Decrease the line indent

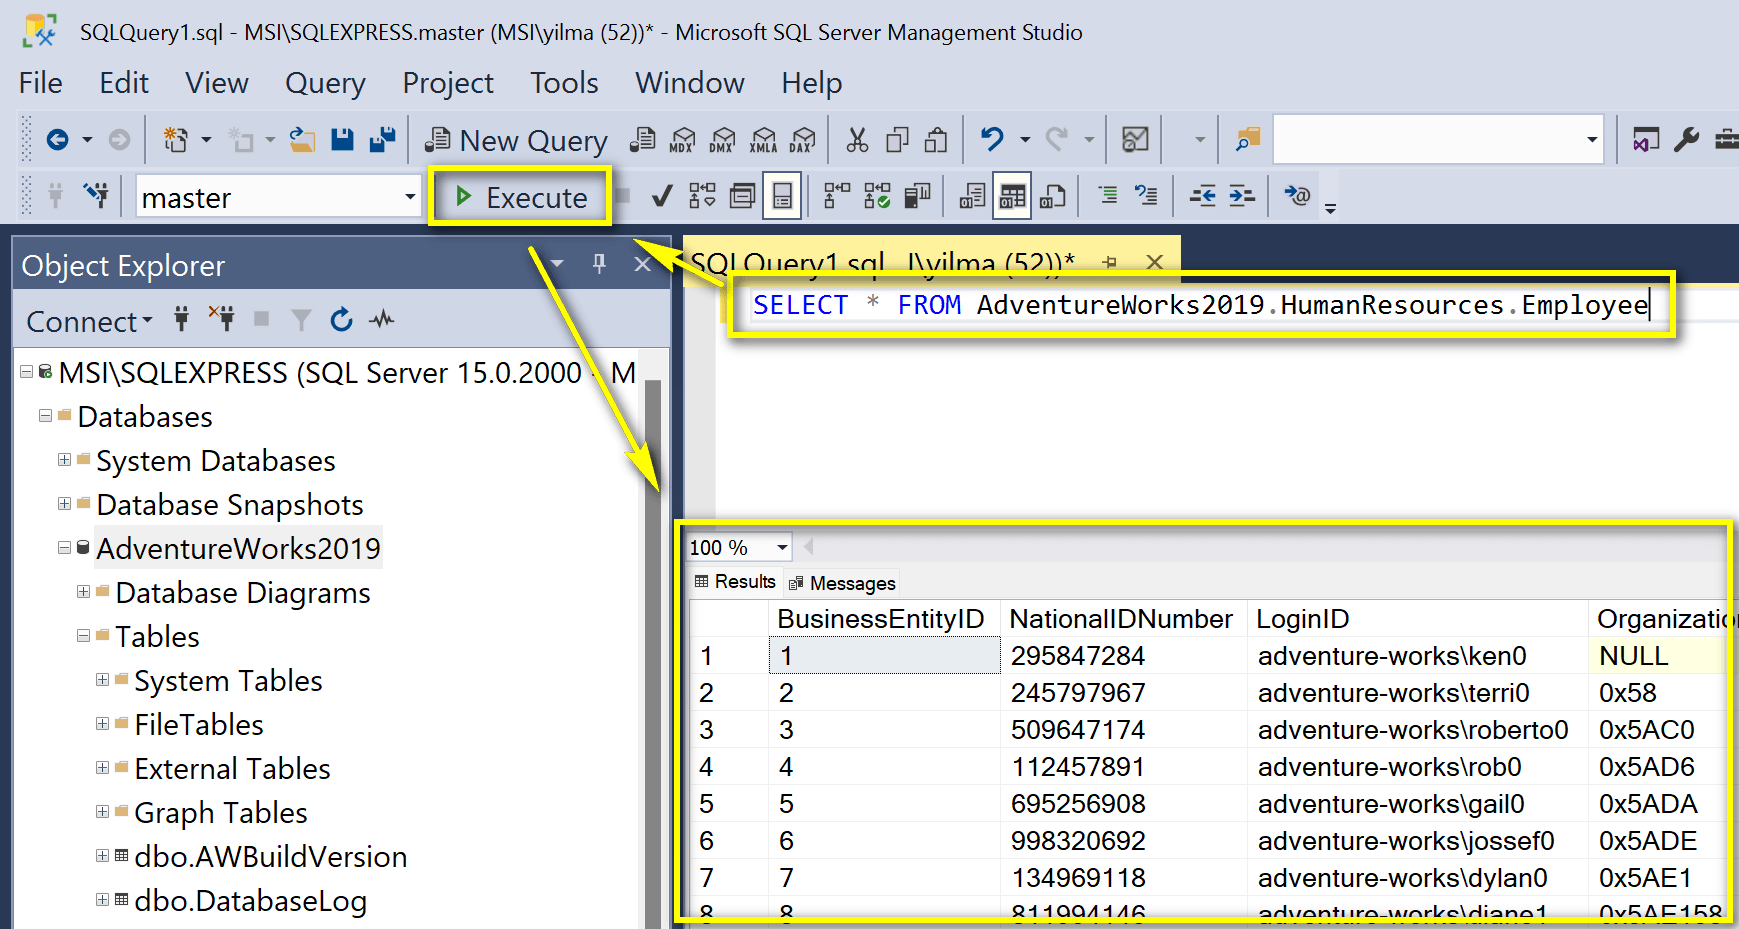(x=1202, y=196)
